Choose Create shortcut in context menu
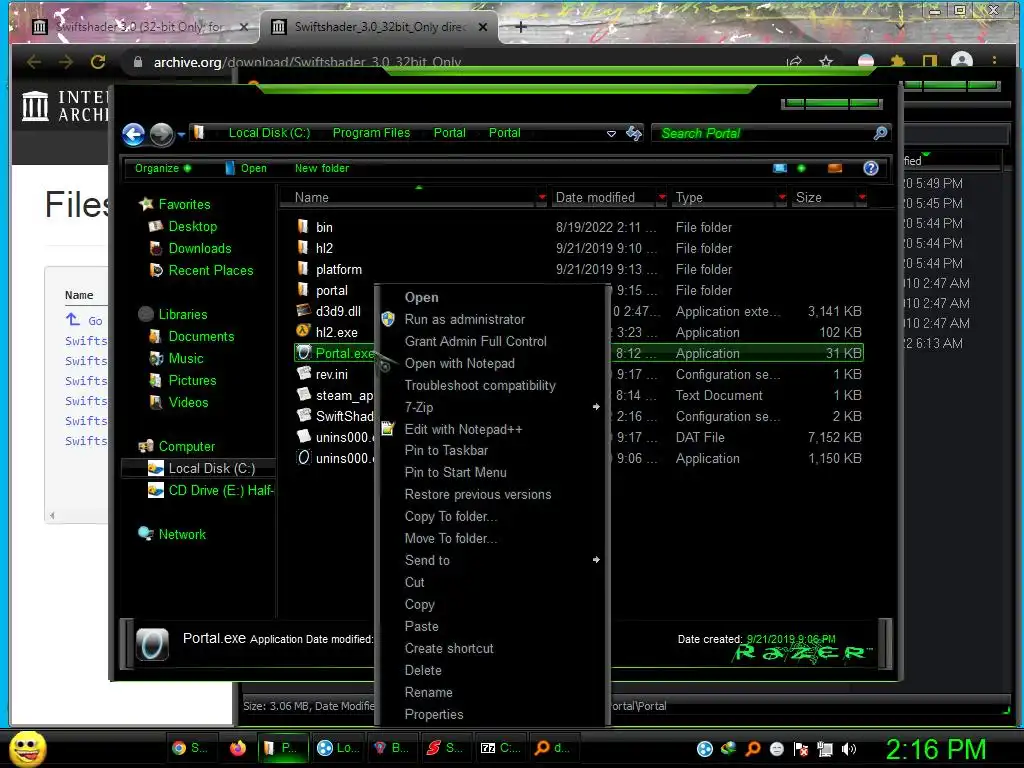The width and height of the screenshot is (1024, 768). [449, 648]
